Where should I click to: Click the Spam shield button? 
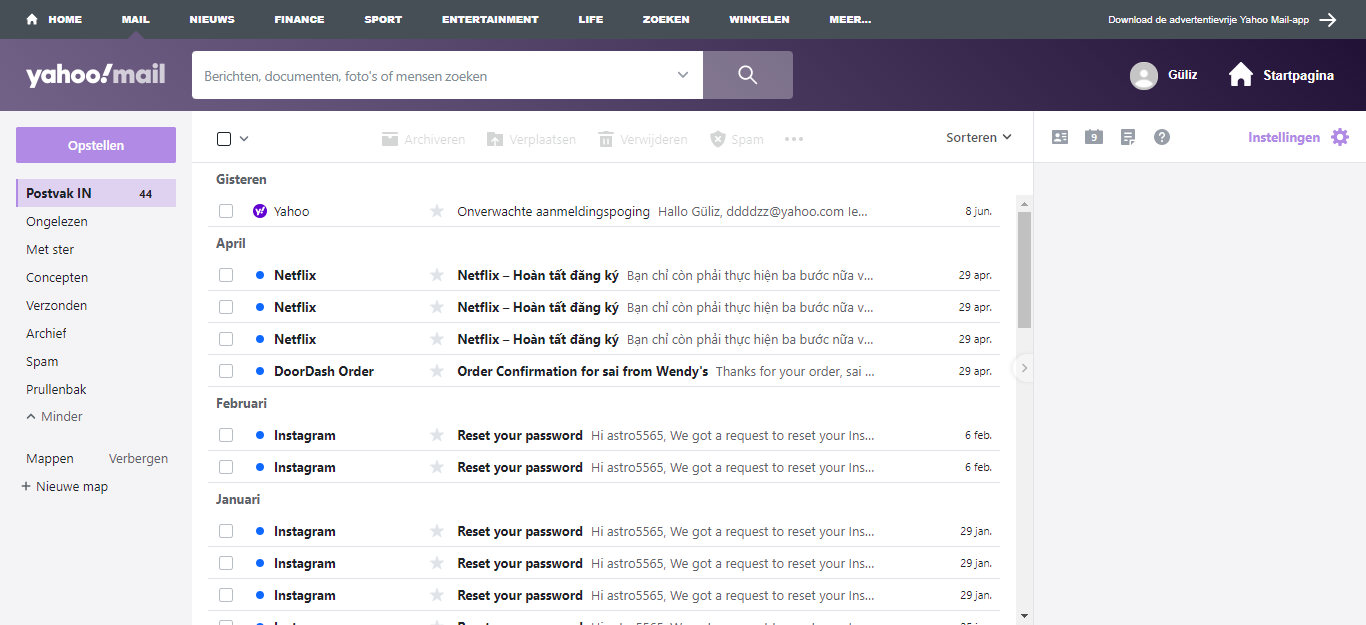737,139
